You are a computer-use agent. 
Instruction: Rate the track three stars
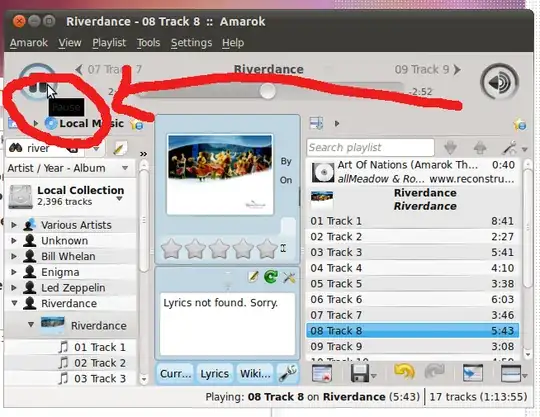click(219, 249)
